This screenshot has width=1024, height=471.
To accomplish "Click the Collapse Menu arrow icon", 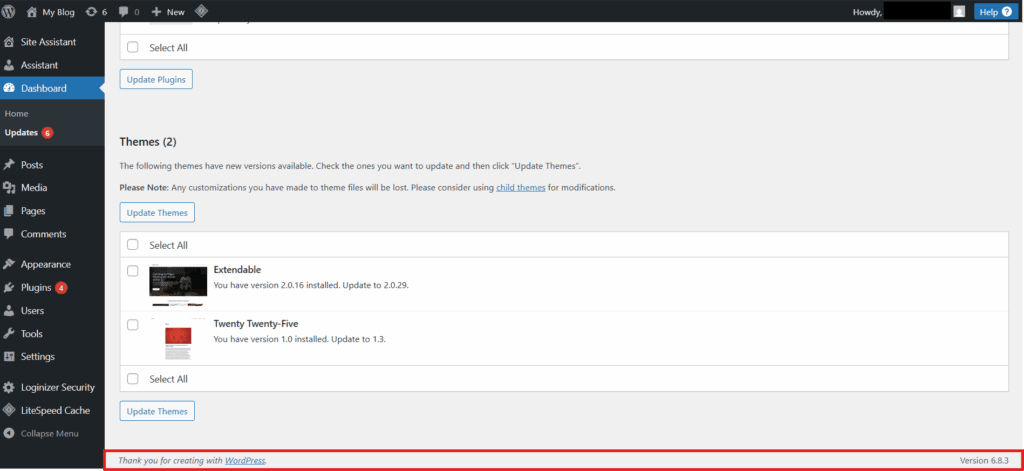I will (x=9, y=433).
